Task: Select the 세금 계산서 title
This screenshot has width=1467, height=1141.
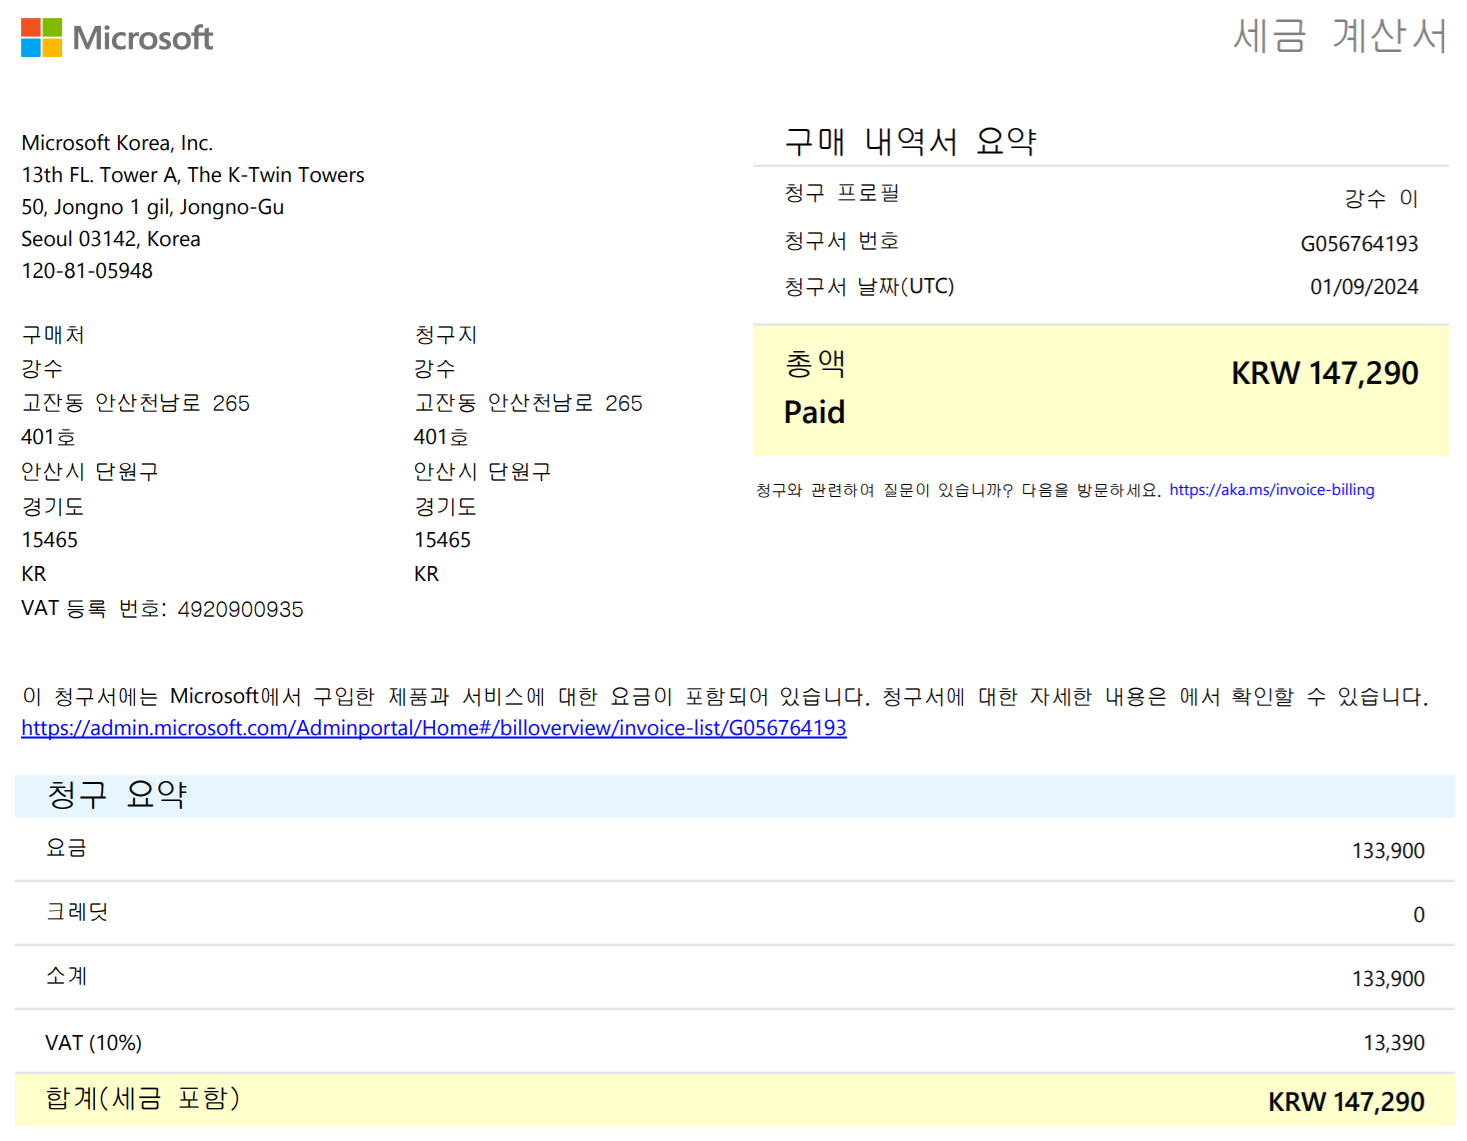Action: coord(1340,36)
